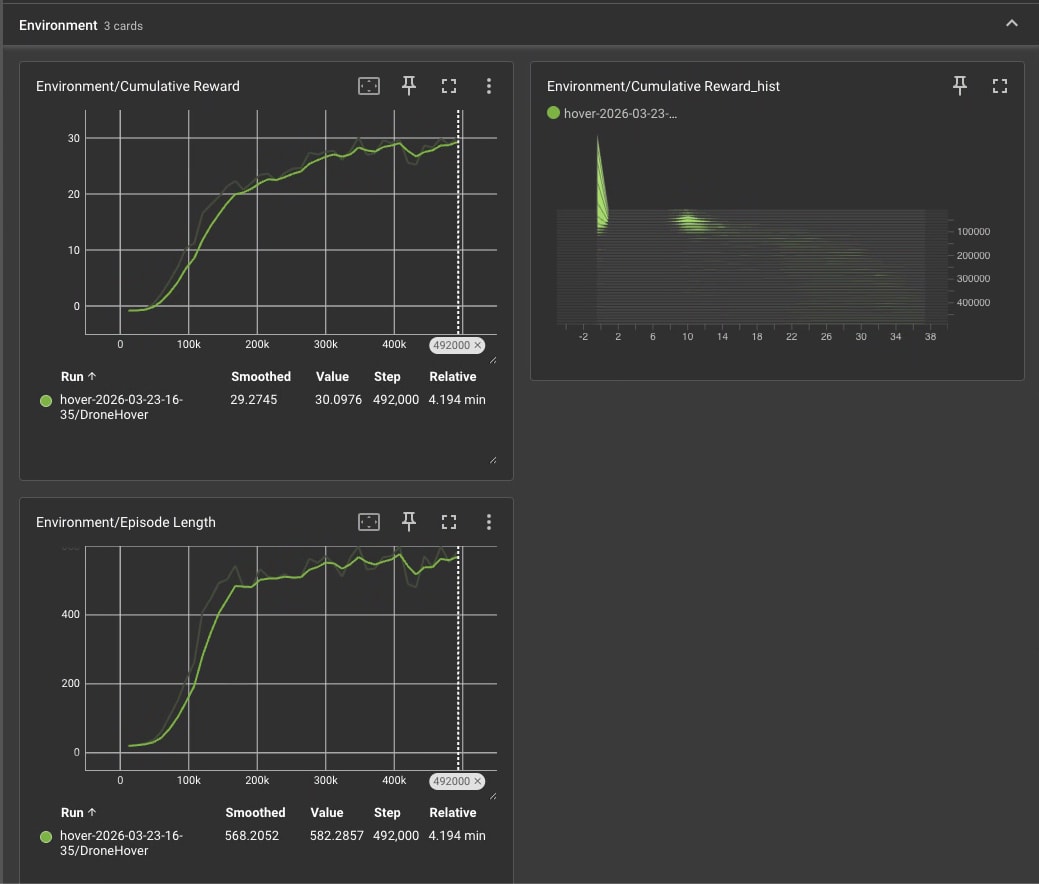Click green run color dot in Episode Length table
This screenshot has width=1039, height=884.
(46, 837)
